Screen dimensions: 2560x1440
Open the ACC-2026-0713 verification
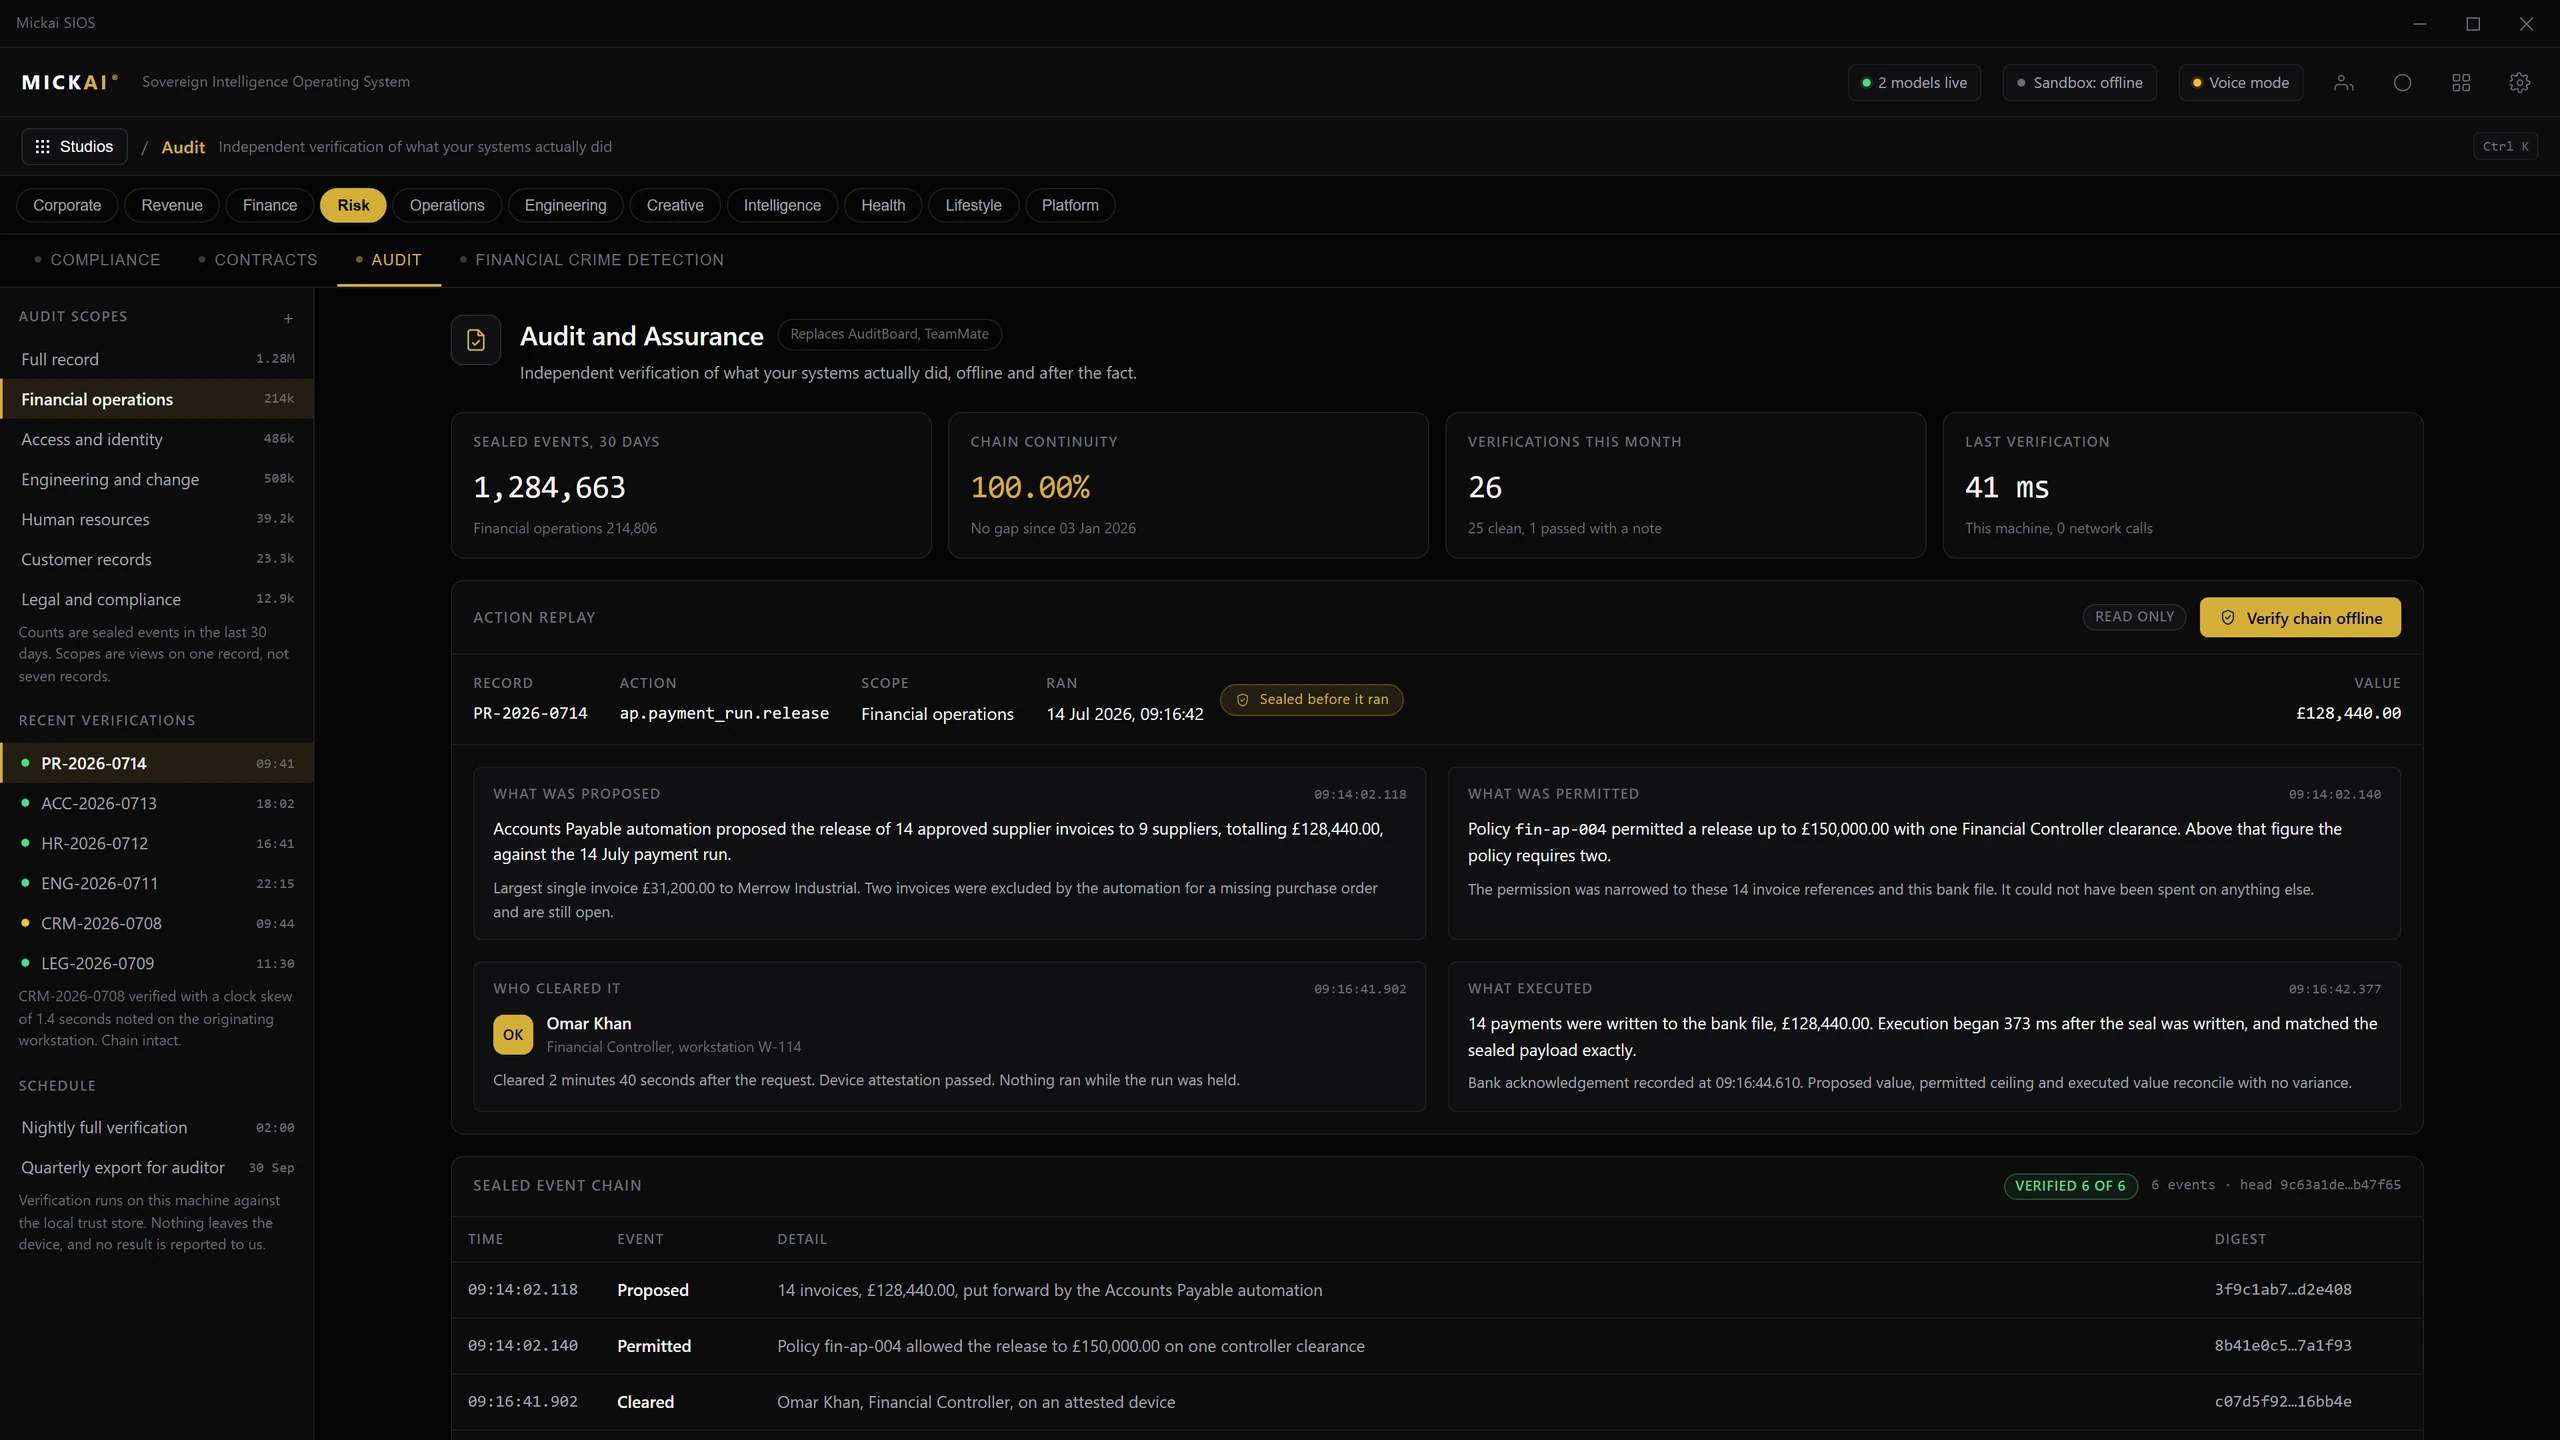coord(157,803)
